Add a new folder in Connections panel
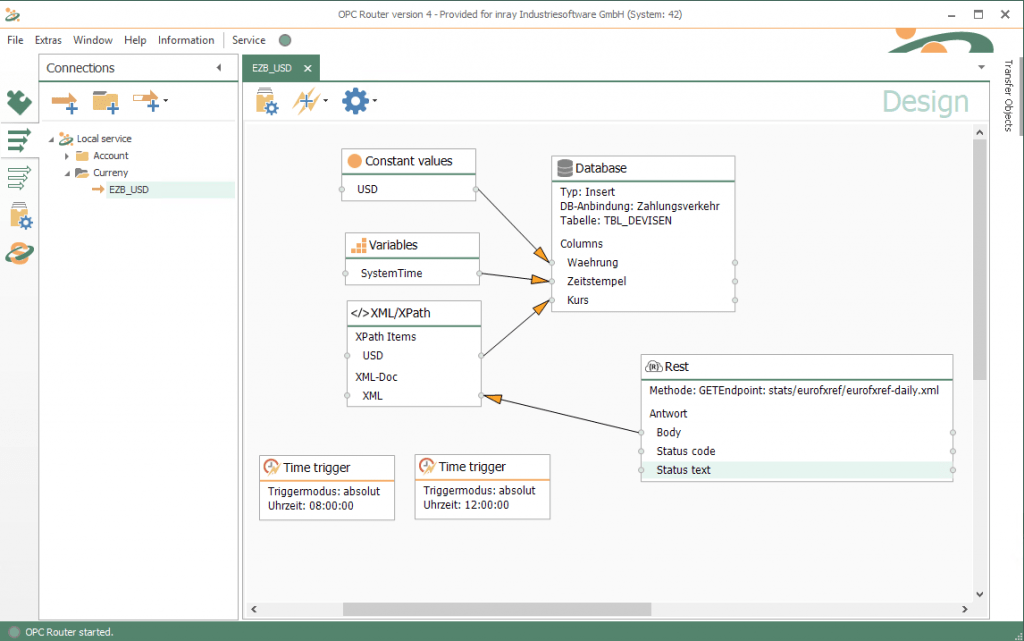Screen dimensions: 1024x641 (x=105, y=102)
